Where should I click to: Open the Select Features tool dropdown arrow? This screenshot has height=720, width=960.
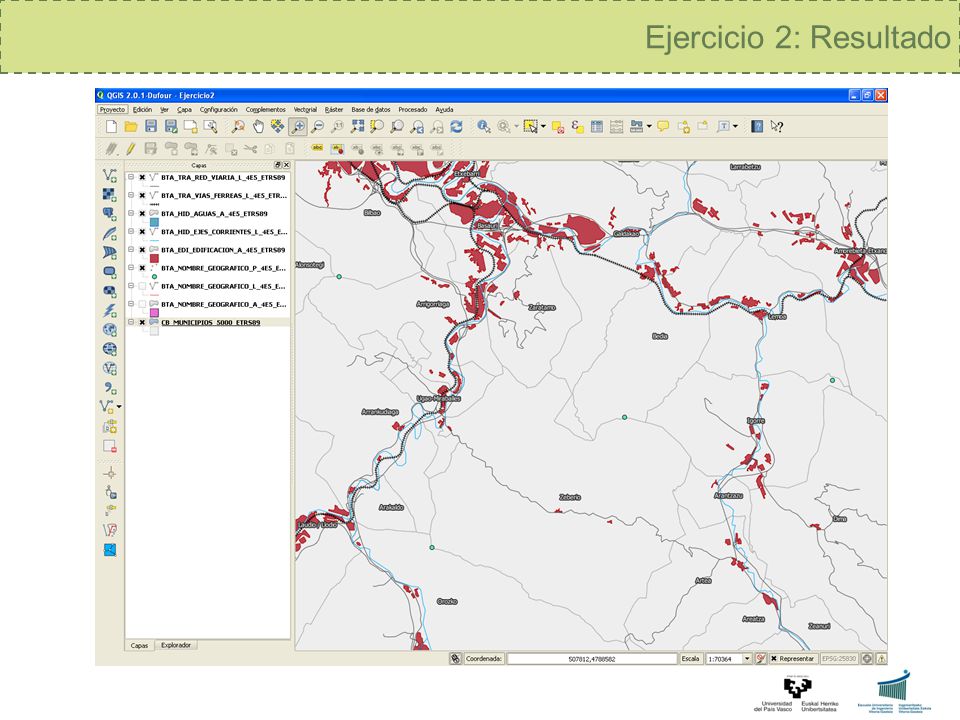point(543,127)
